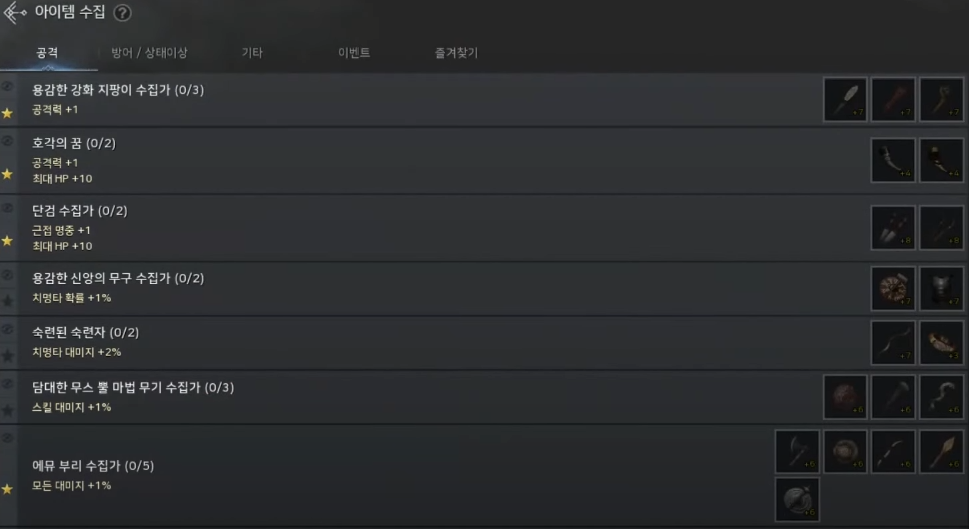Toggle favorite star for 용감한 신앙의 무구 수집가
This screenshot has width=969, height=529.
tap(7, 301)
